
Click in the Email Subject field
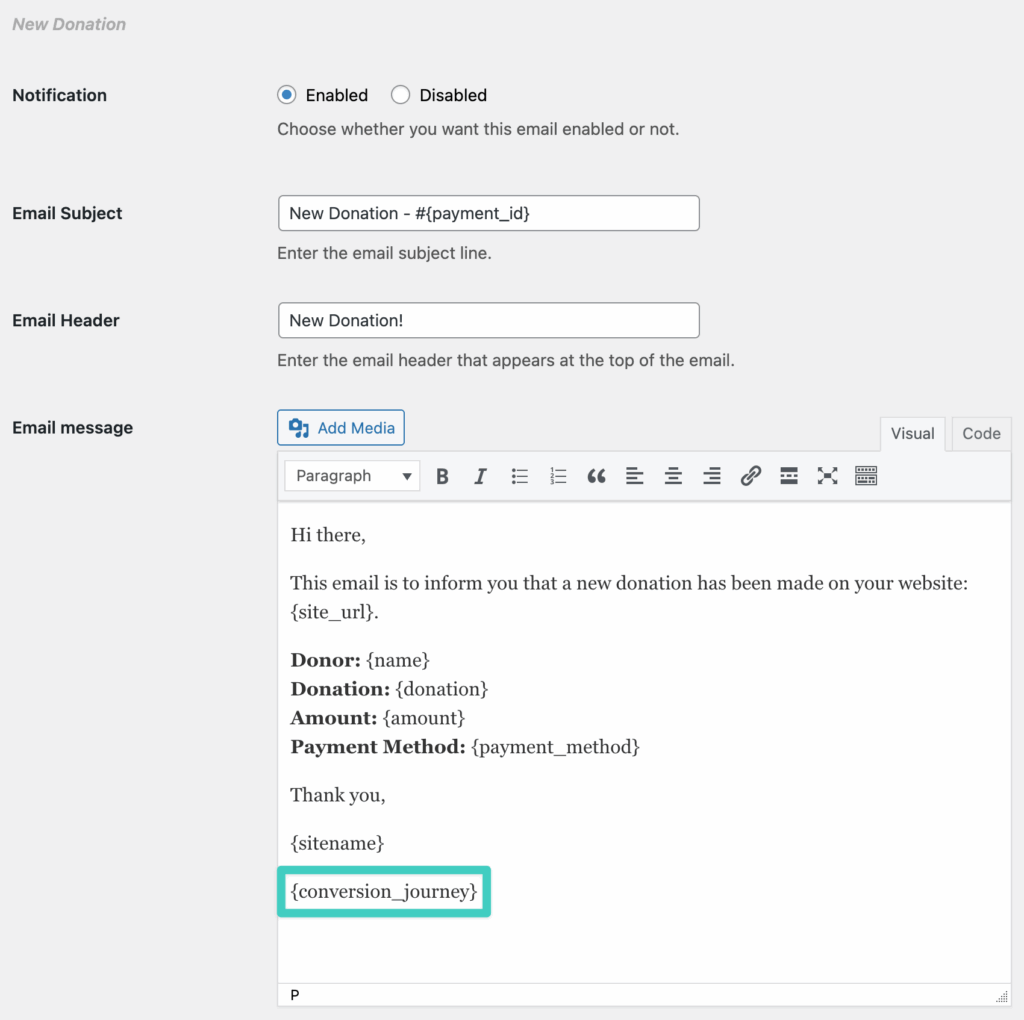coord(488,213)
